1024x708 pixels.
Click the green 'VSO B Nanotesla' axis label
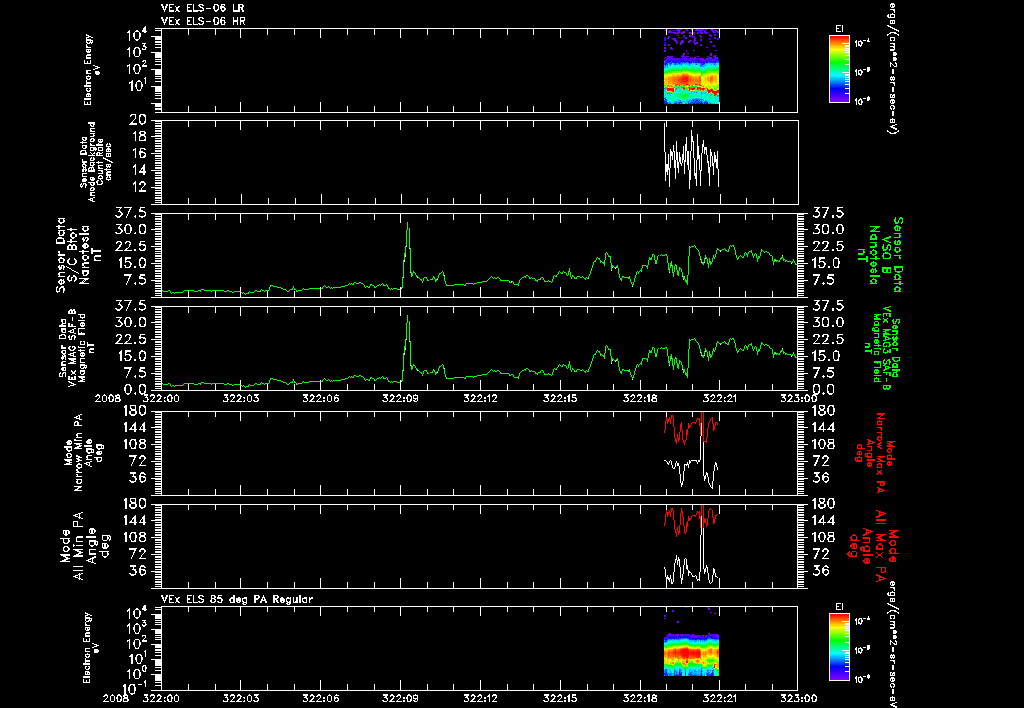876,255
